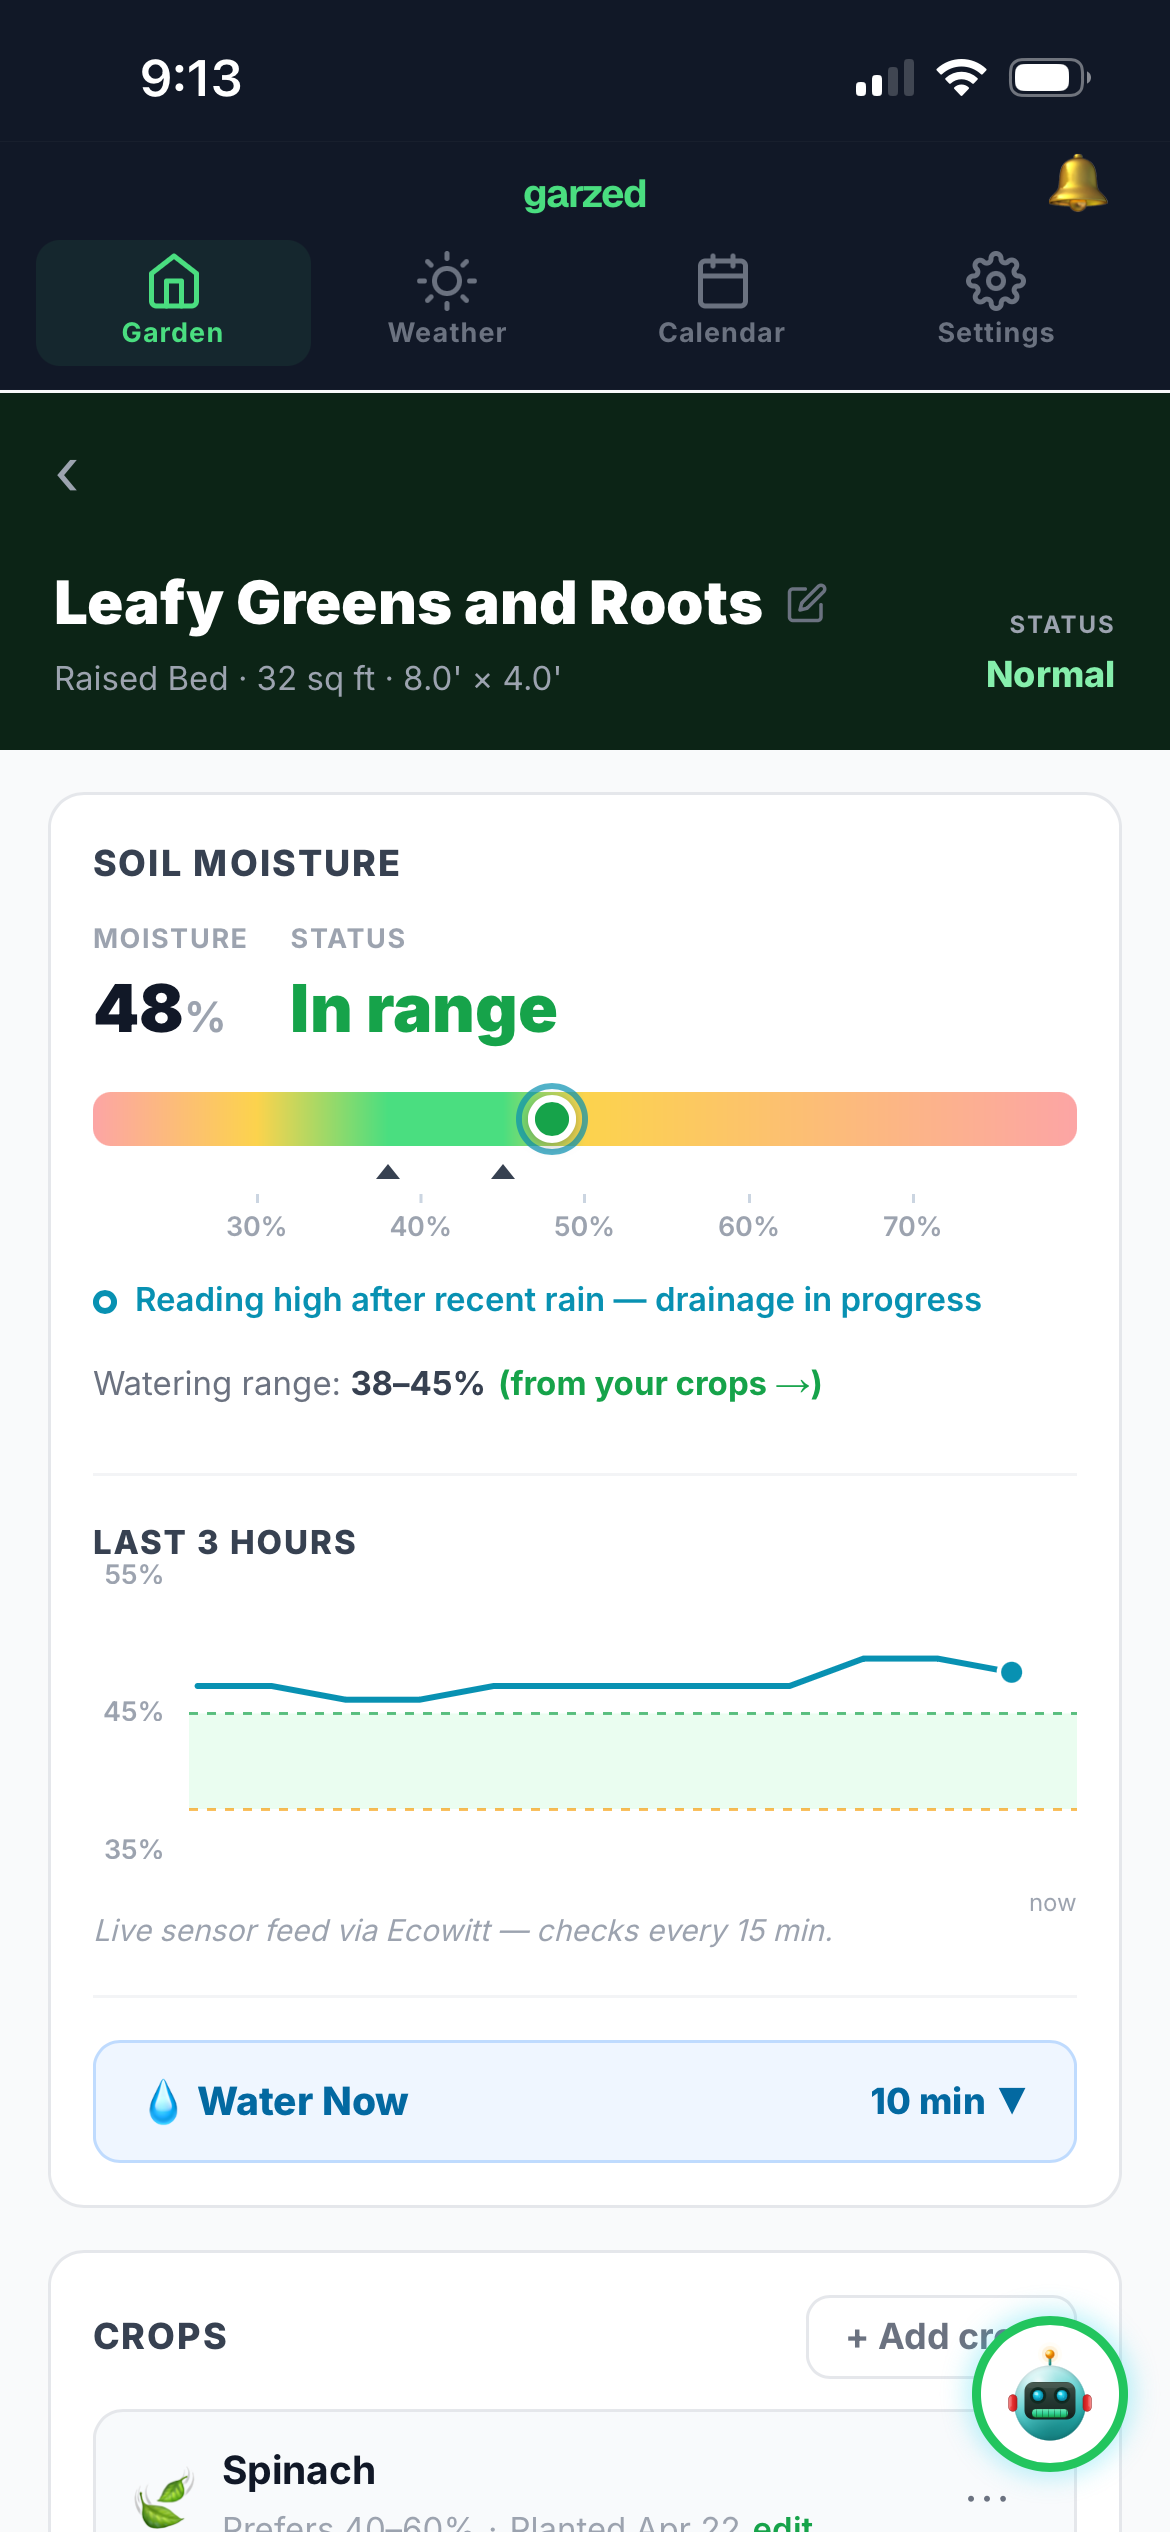Tap the moisture gauge indicator knob

552,1119
